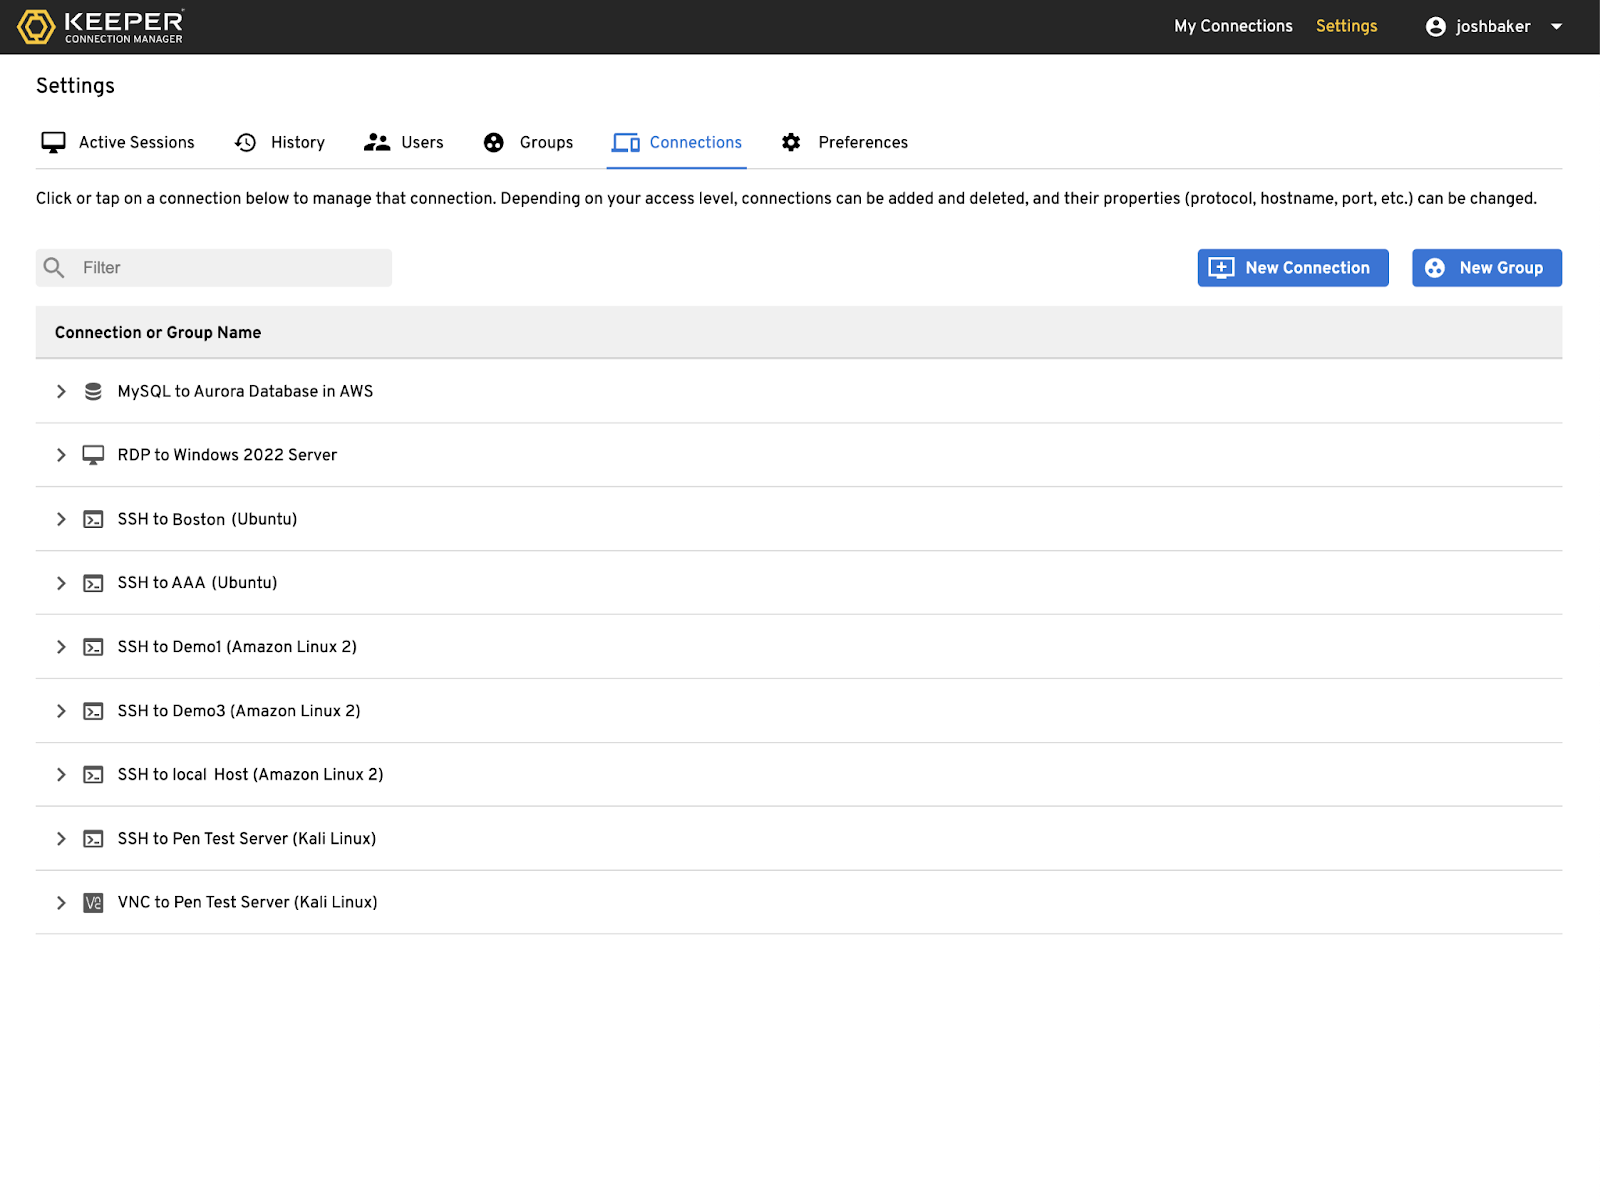Click the SSH to Demo3 terminal icon

click(x=93, y=711)
